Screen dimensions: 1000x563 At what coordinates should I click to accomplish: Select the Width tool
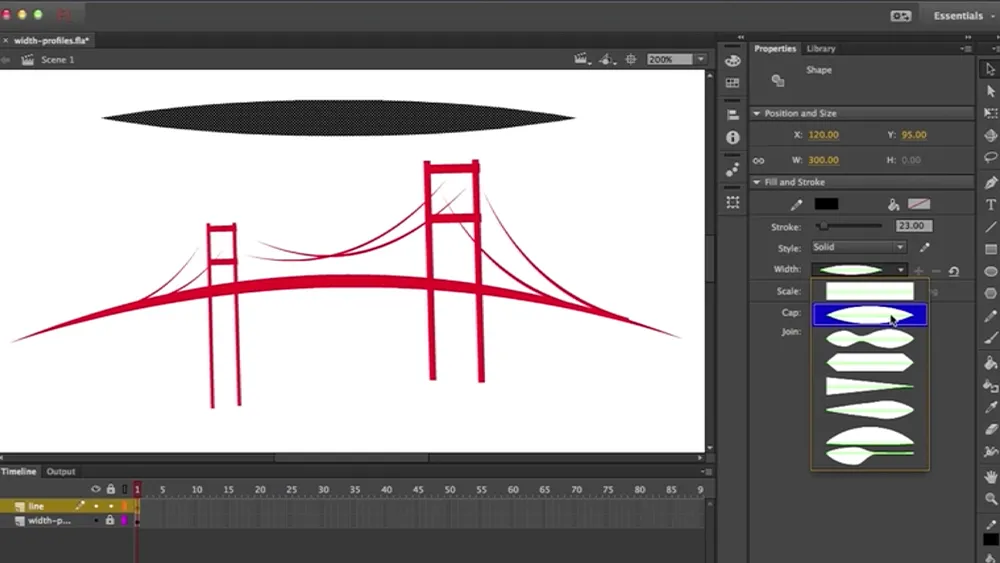(x=990, y=452)
